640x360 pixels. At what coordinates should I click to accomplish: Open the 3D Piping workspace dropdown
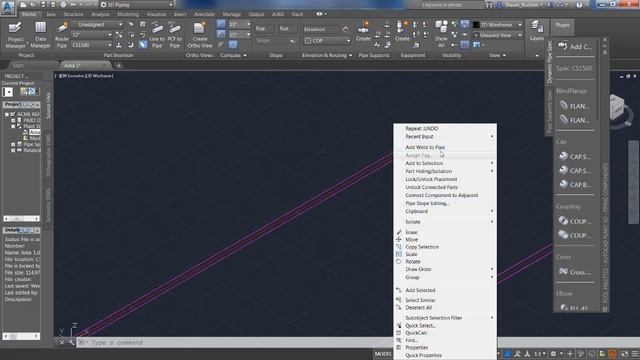click(137, 4)
